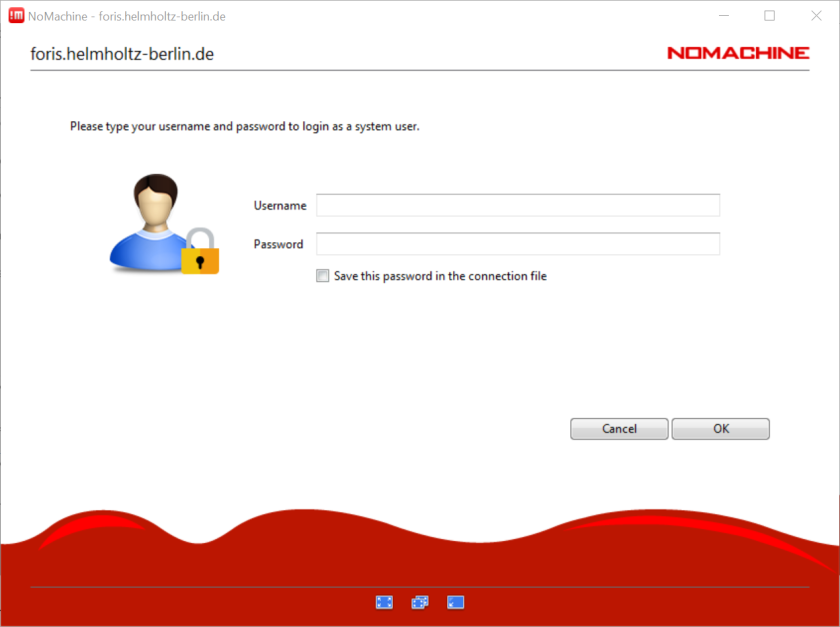Click the red NOMACHINE logo
Screen dimensions: 840x627
[x=738, y=53]
